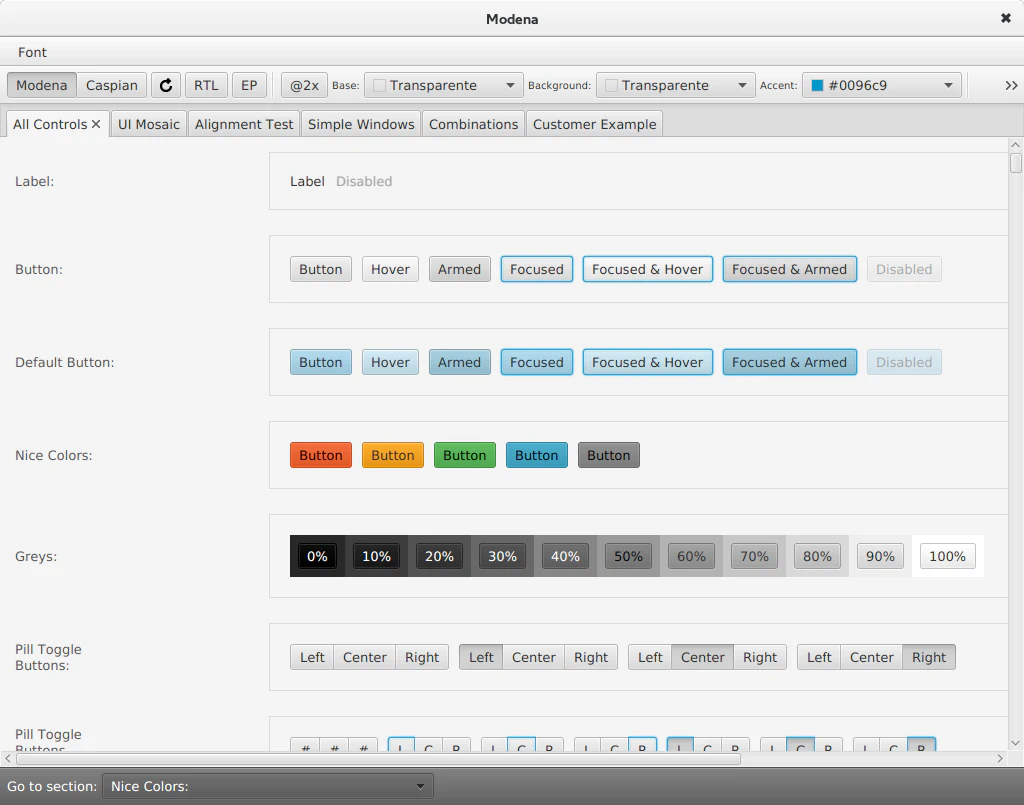Toggle RTL layout direction
Viewport: 1024px width, 805px height.
coord(206,85)
